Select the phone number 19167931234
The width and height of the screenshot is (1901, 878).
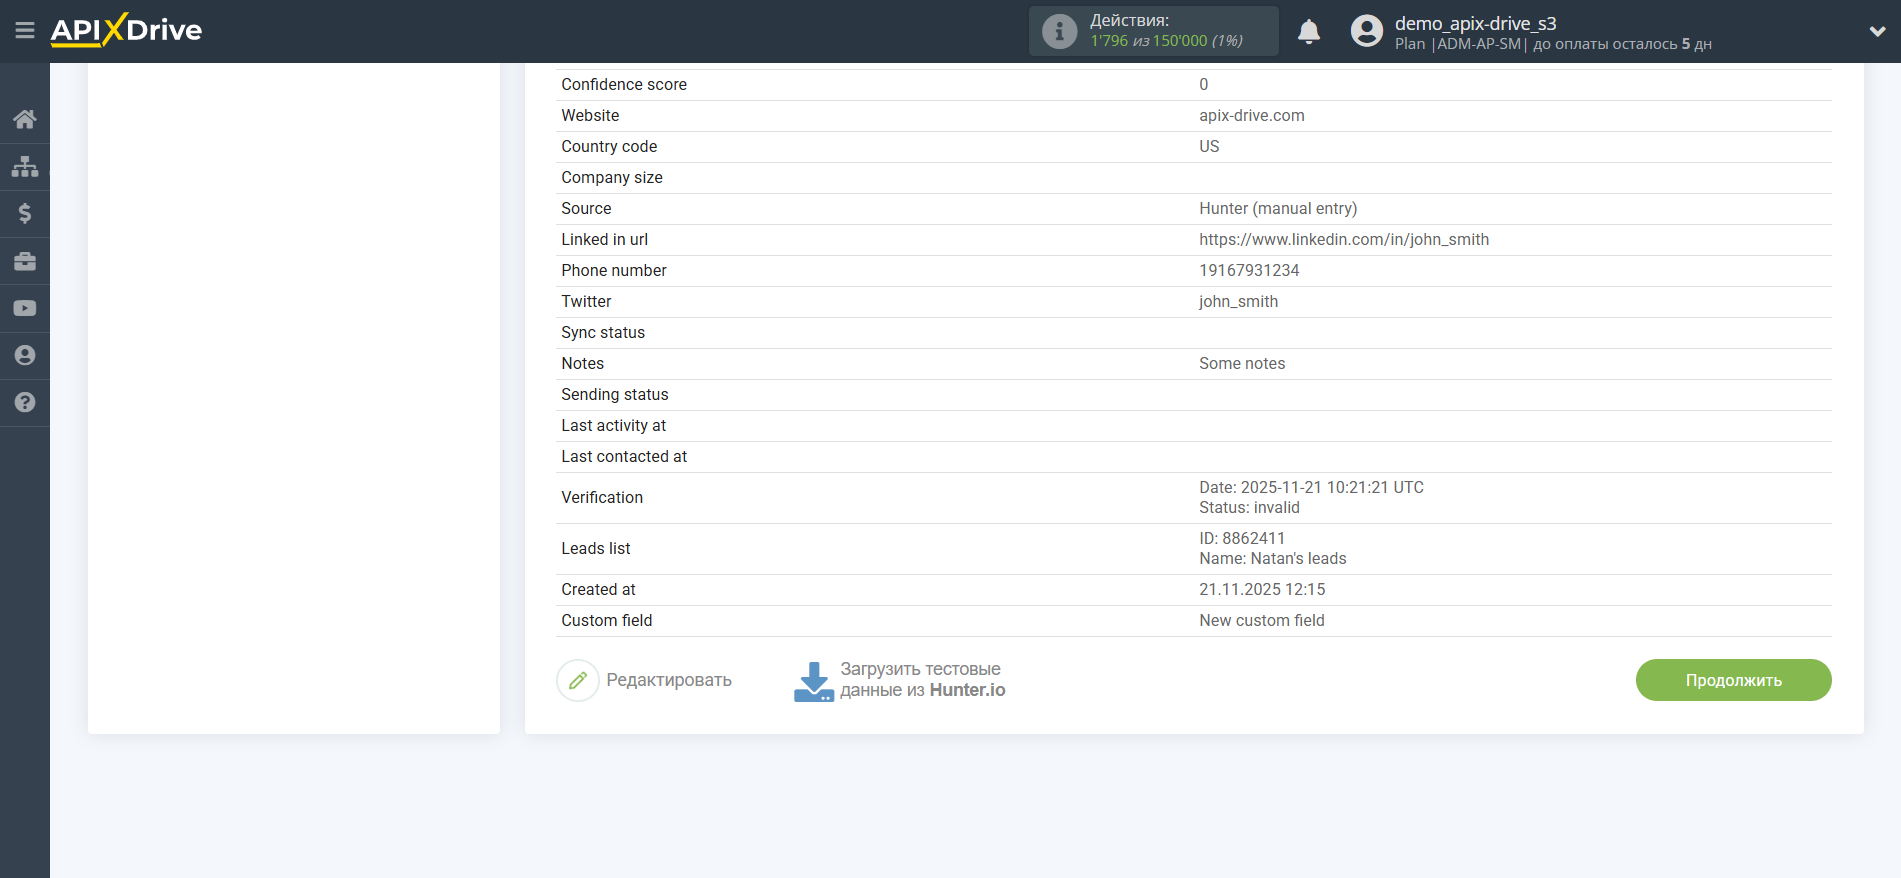(x=1249, y=271)
